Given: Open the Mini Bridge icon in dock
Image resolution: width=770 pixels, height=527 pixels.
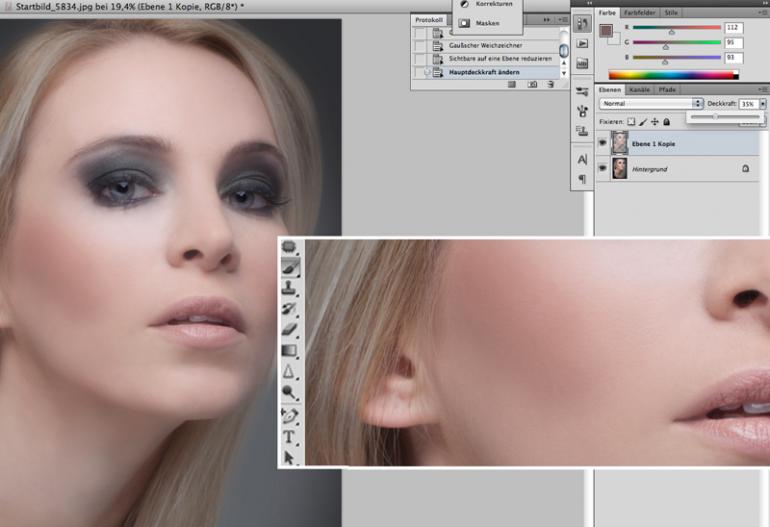Looking at the screenshot, I should (582, 63).
